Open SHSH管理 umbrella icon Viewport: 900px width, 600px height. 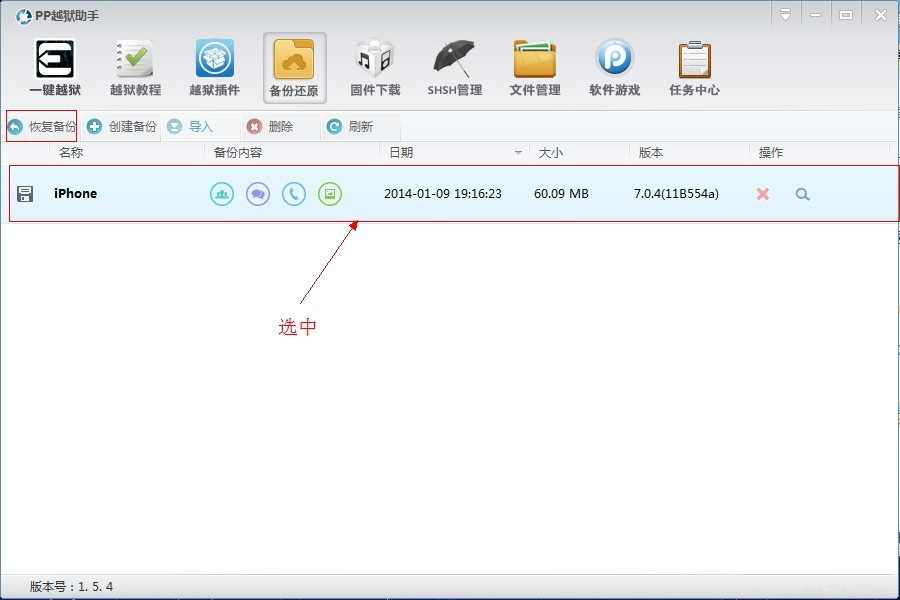coord(455,68)
